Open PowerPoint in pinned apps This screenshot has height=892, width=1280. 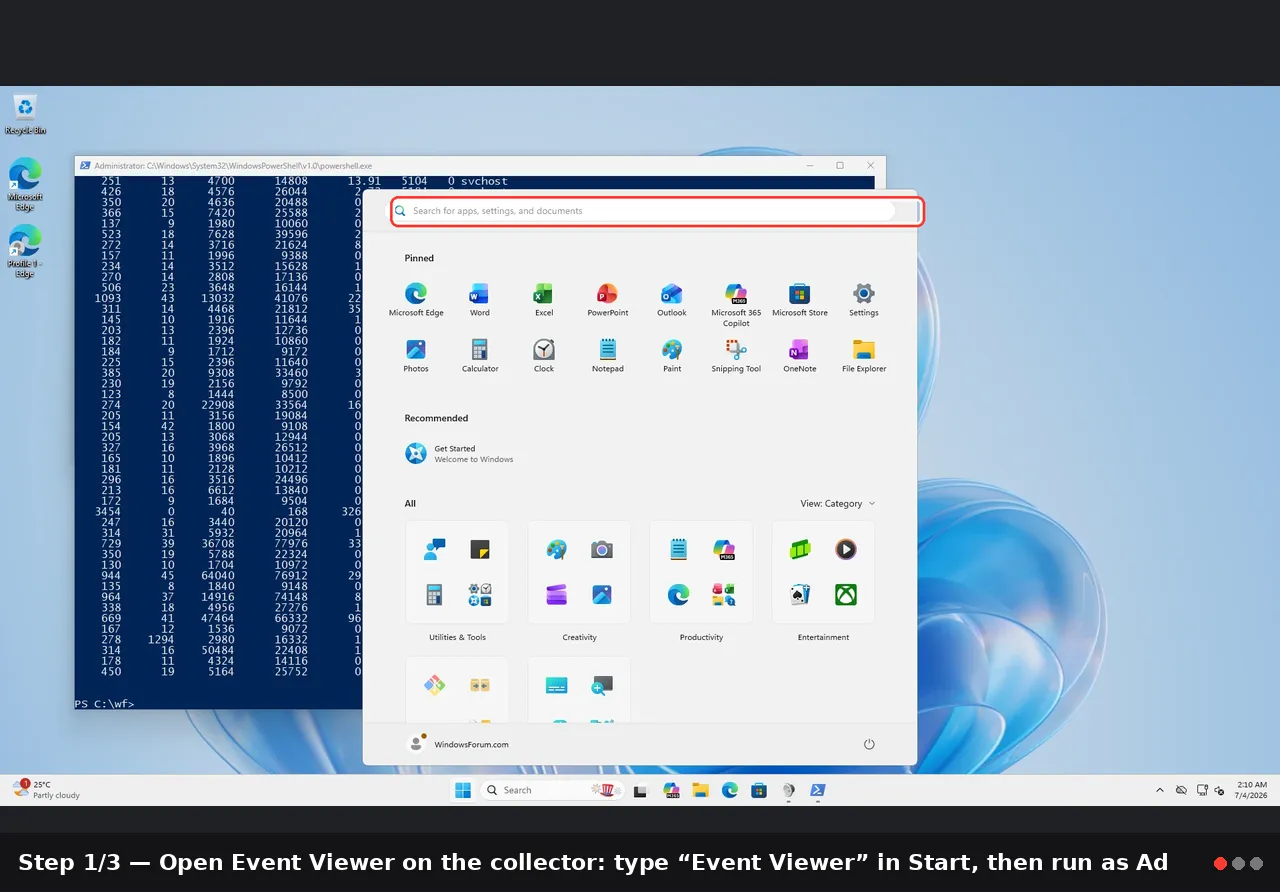pyautogui.click(x=607, y=299)
